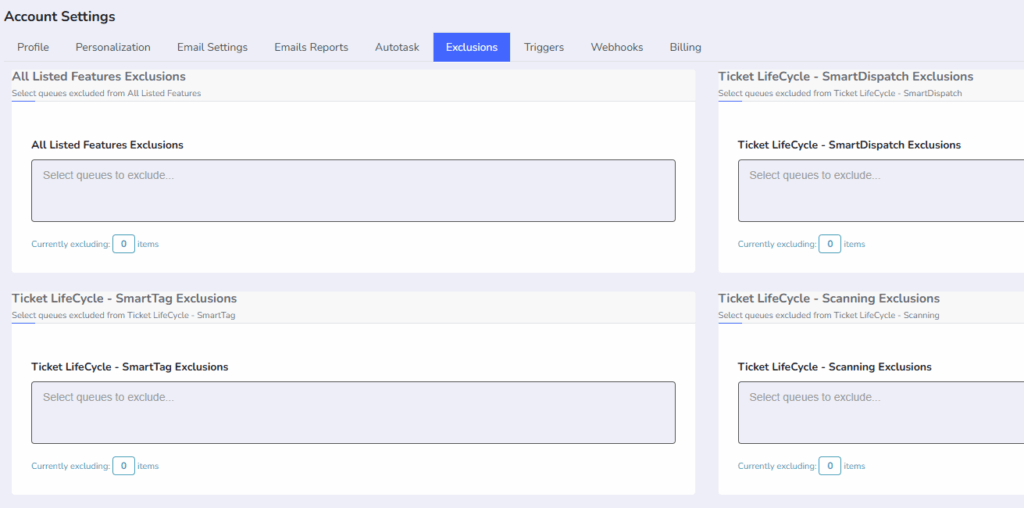Select the Autotask tab
Image resolution: width=1024 pixels, height=508 pixels.
397,47
